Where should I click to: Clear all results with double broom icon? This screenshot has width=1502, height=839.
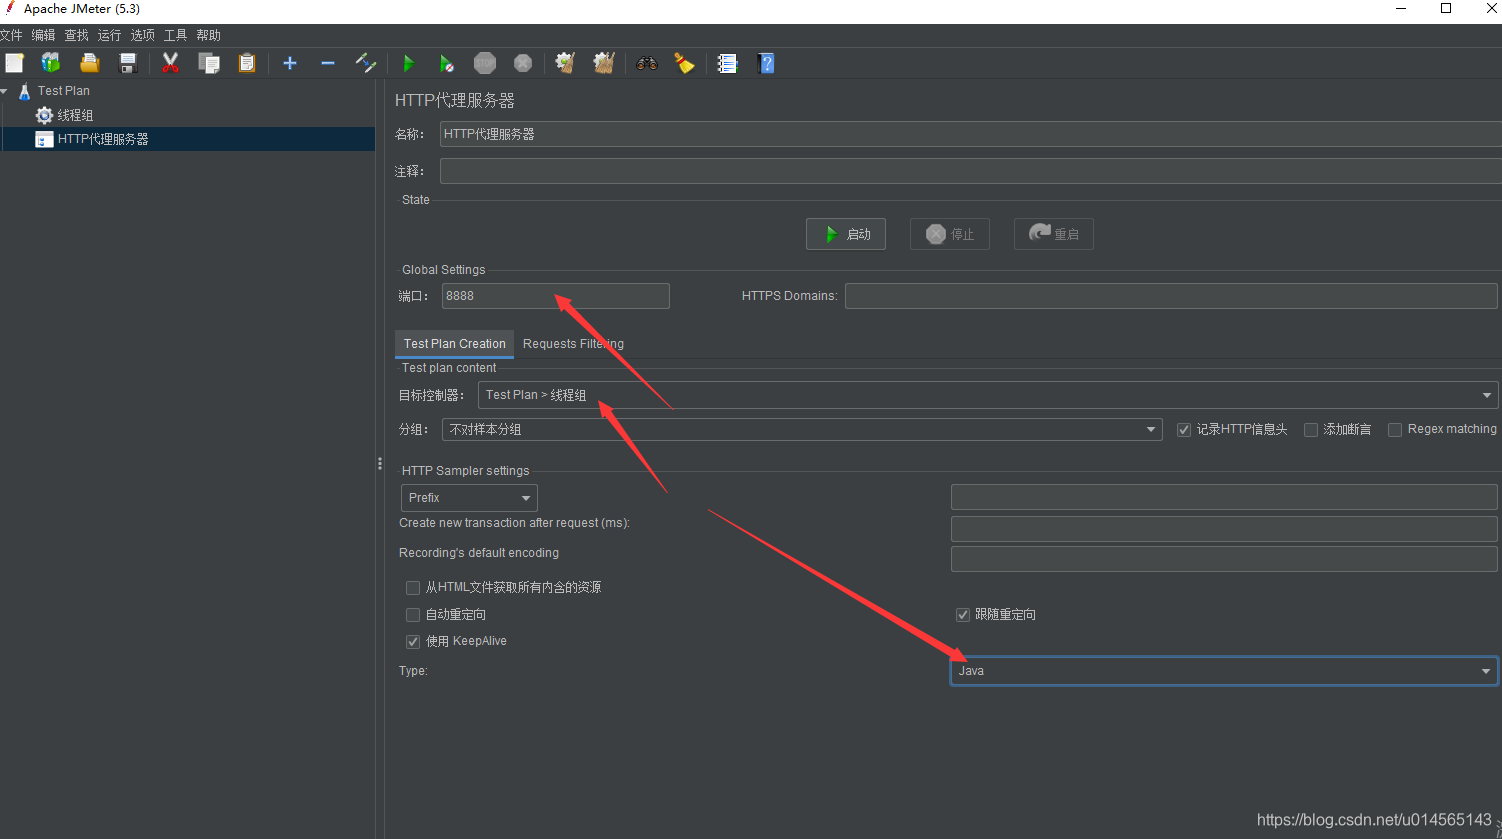click(604, 63)
